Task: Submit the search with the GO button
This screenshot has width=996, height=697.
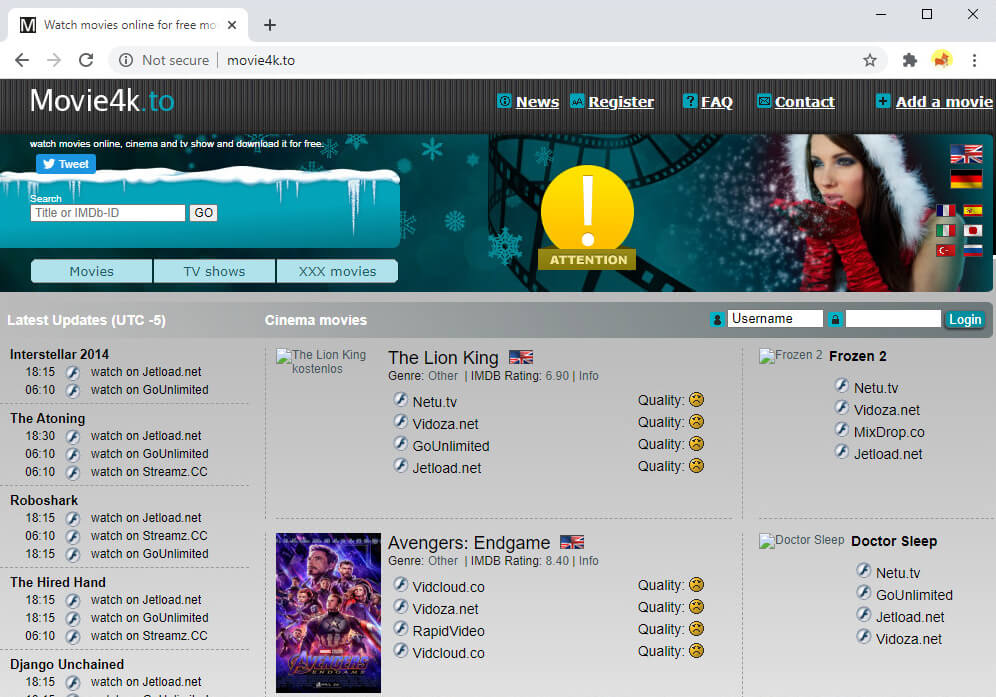Action: (x=203, y=213)
